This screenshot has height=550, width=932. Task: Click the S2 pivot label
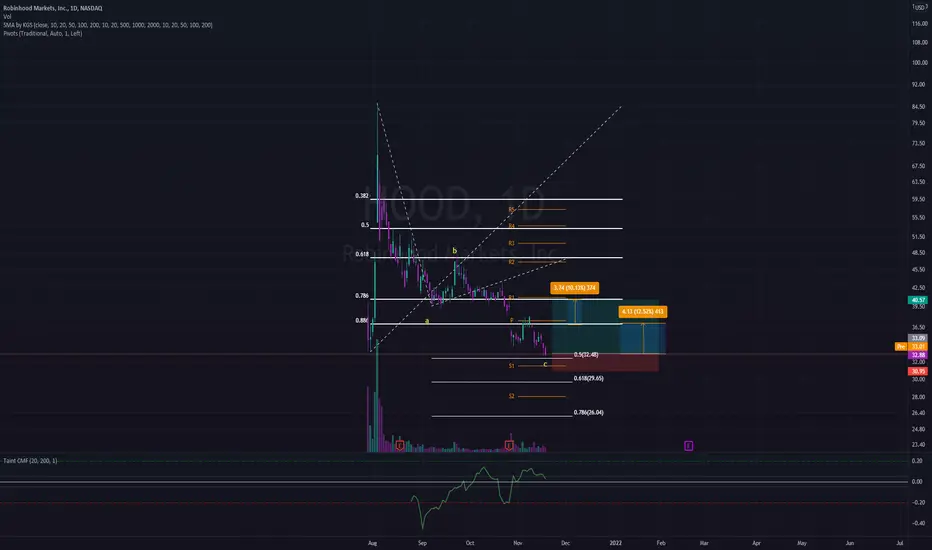[511, 397]
